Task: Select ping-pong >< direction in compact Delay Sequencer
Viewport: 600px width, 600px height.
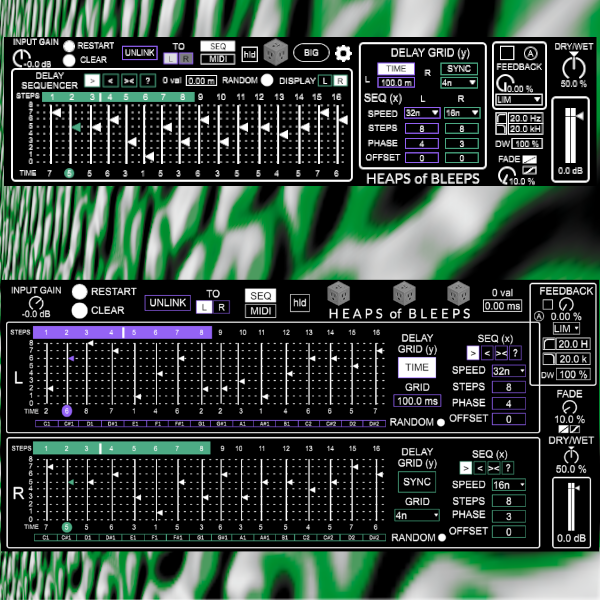Action: (x=129, y=81)
